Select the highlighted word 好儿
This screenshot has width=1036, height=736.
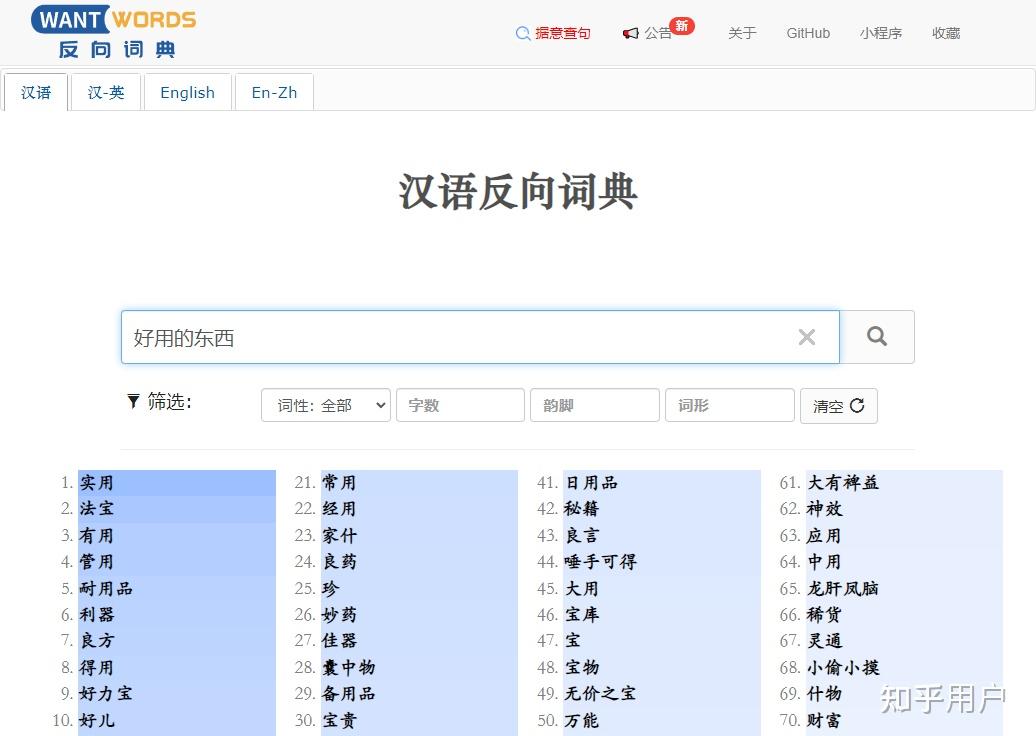97,720
